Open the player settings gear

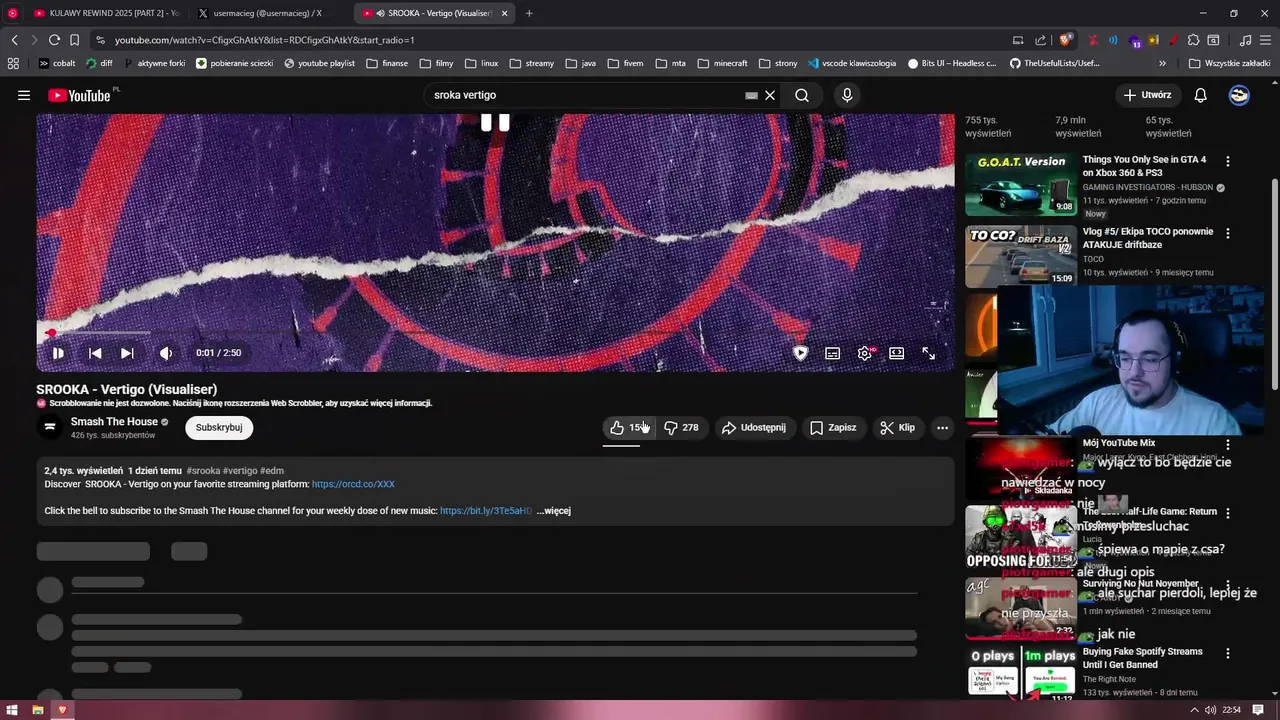coord(865,353)
